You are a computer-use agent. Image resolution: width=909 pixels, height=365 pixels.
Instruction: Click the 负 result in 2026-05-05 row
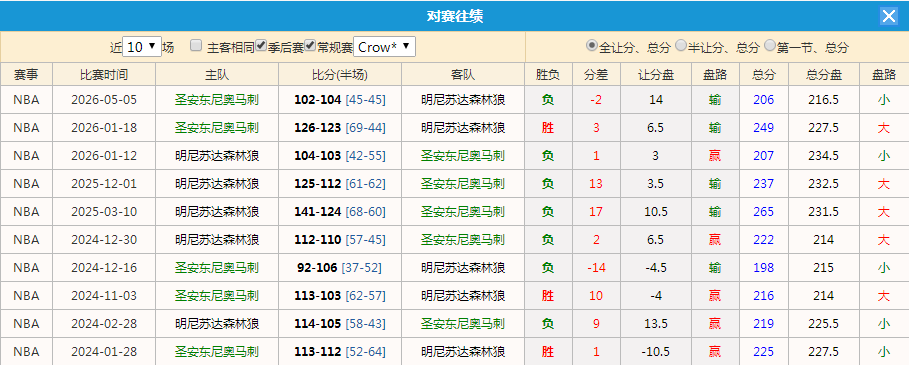click(x=548, y=100)
